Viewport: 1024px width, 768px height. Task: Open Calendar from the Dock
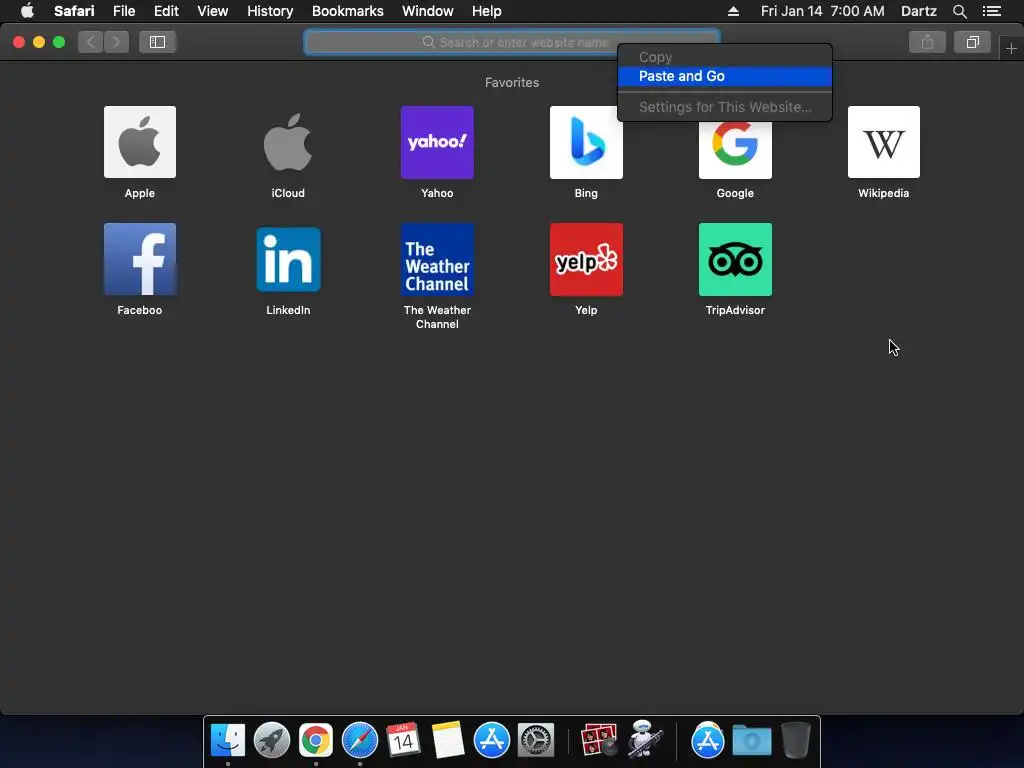pos(403,740)
